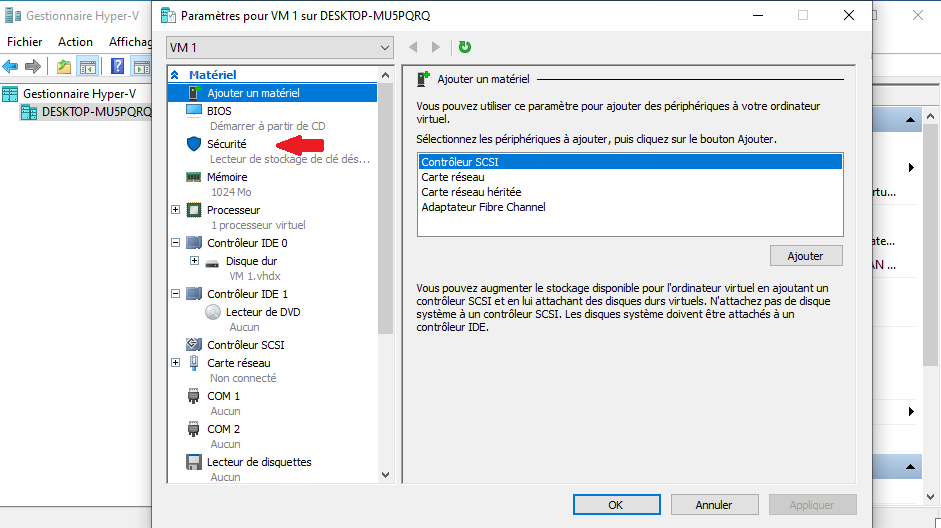Select the COM 1 port icon
This screenshot has height=528, width=941.
[194, 396]
